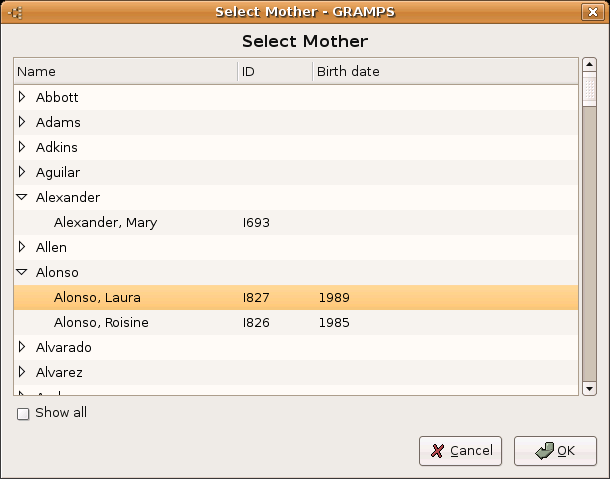This screenshot has width=610, height=479.
Task: Collapse the Alonso surname group
Action: (22, 272)
